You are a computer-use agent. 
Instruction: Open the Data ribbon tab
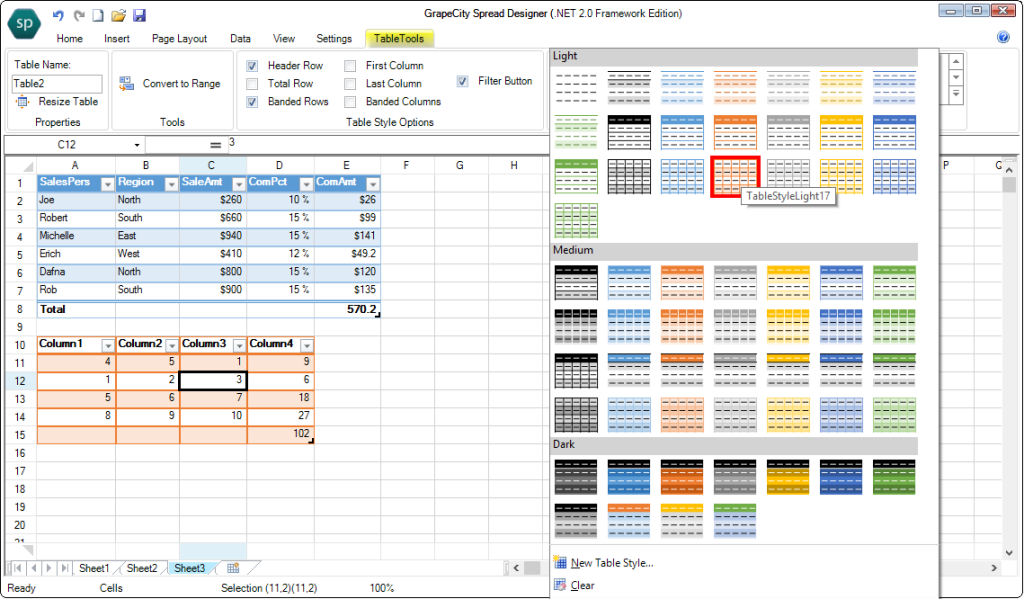coord(240,39)
